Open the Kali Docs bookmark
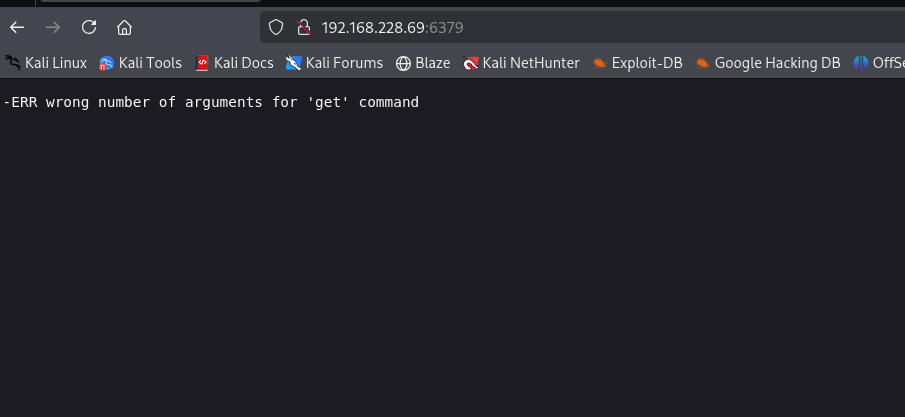The width and height of the screenshot is (905, 417). tap(234, 63)
